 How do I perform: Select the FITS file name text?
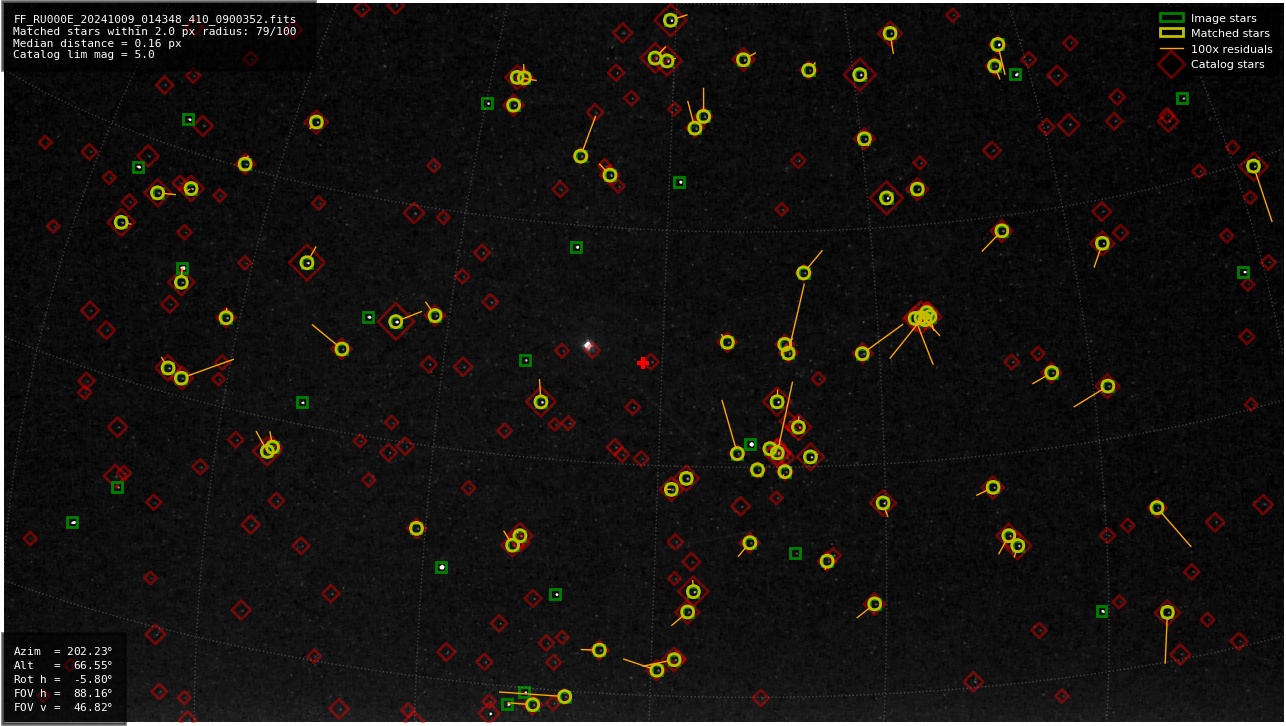click(155, 19)
